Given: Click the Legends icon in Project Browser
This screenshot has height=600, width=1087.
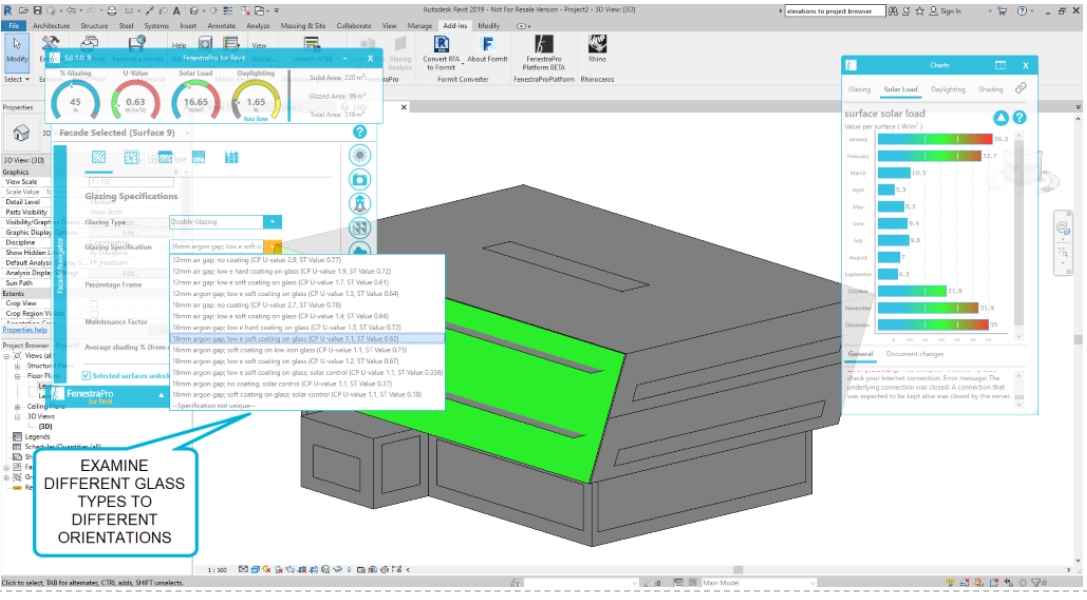Looking at the screenshot, I should (x=17, y=436).
